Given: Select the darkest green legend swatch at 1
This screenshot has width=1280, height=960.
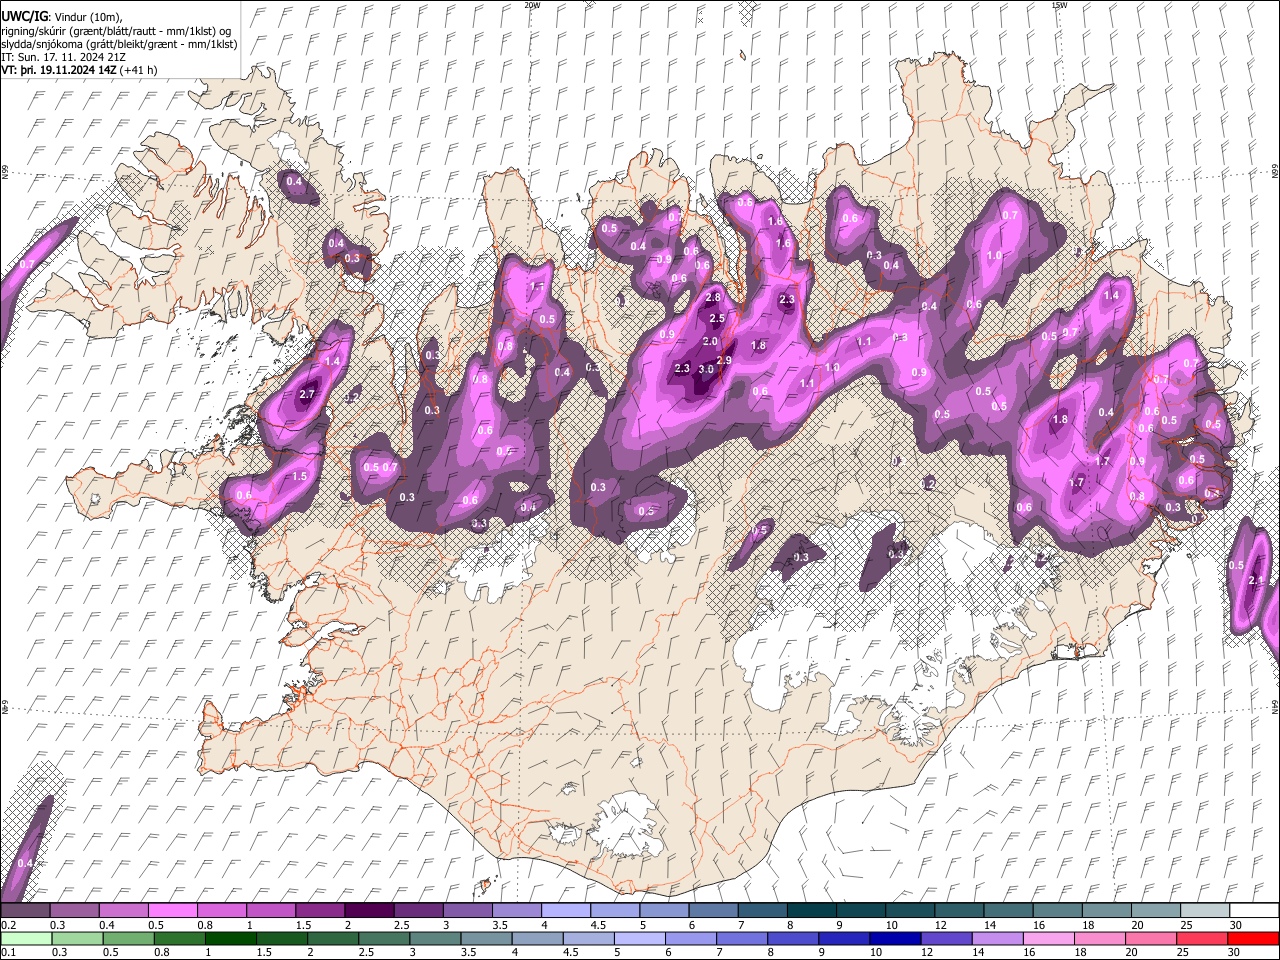Looking at the screenshot, I should tap(231, 938).
